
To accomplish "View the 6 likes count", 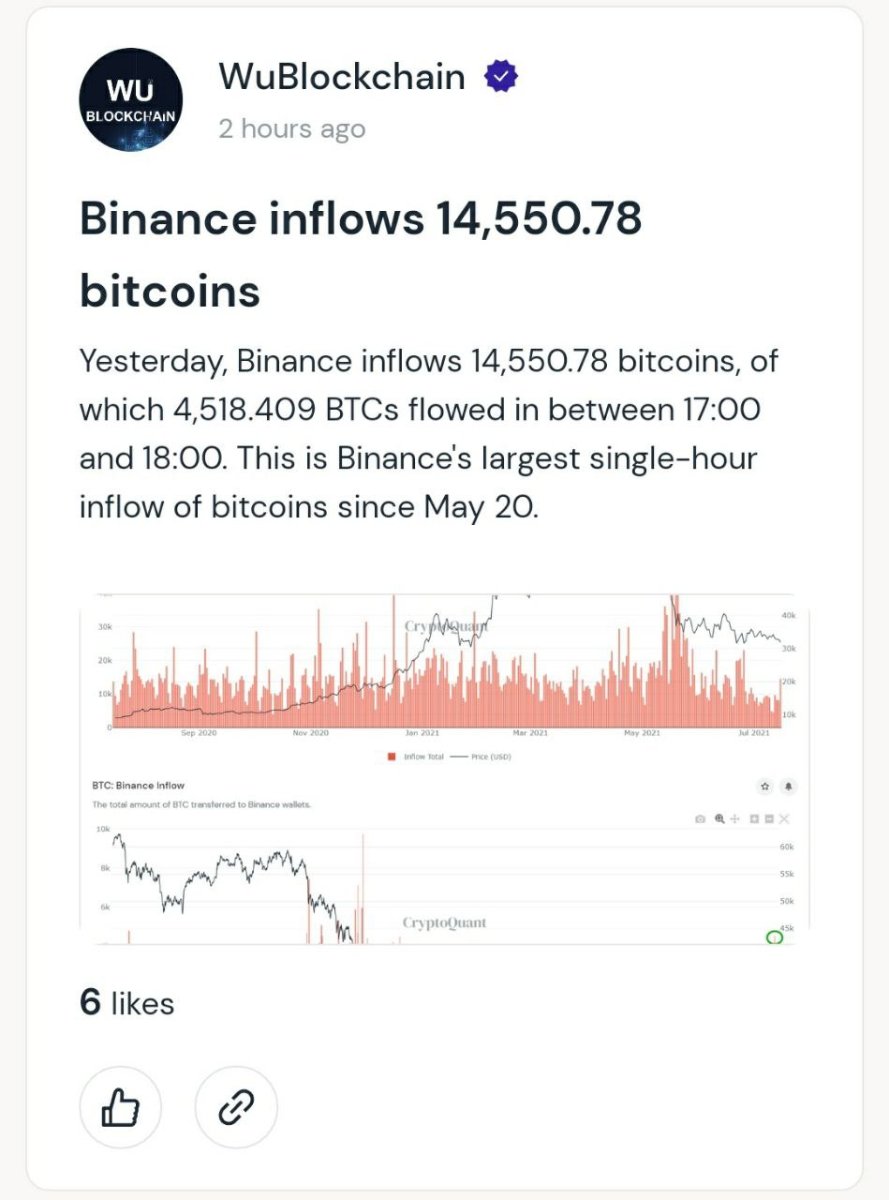I will 127,1003.
